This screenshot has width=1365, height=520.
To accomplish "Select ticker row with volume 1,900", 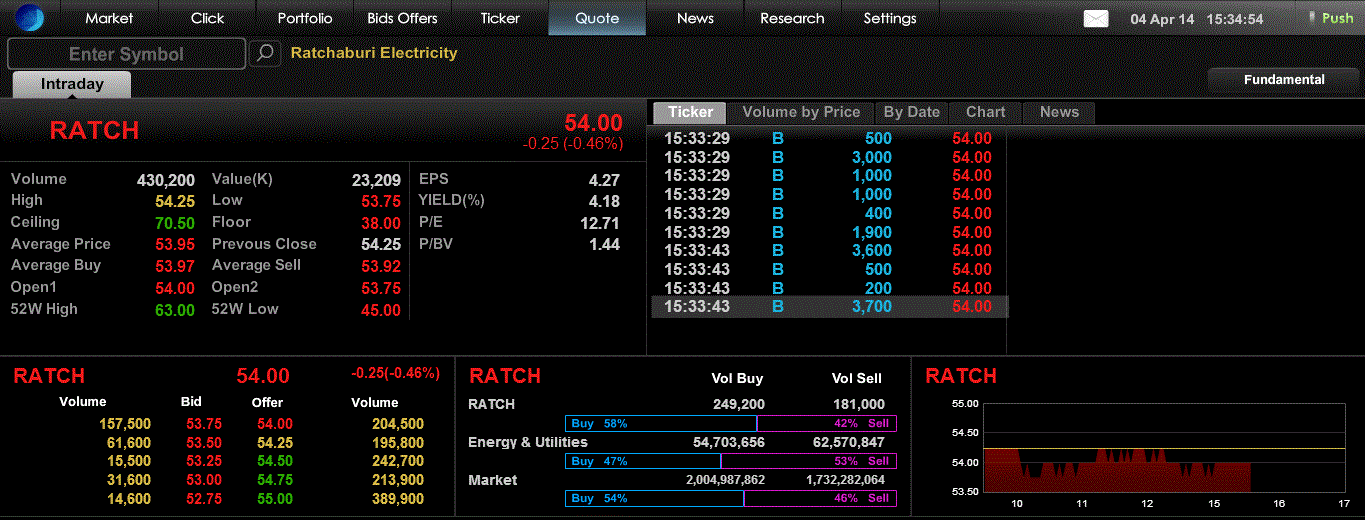I will 830,232.
